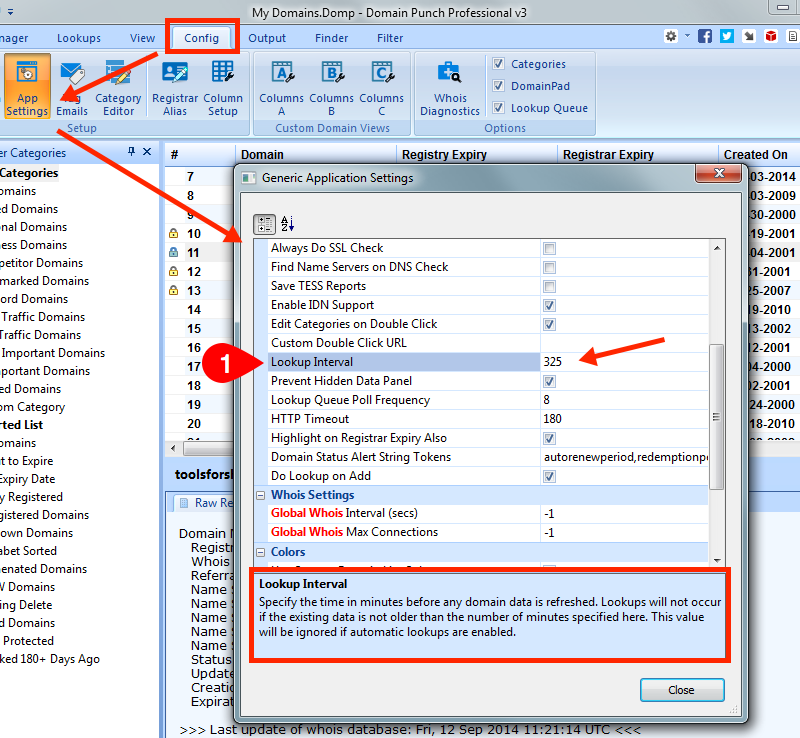Open the Column Setup tool
Screen dimensions: 800x738
[x=223, y=87]
